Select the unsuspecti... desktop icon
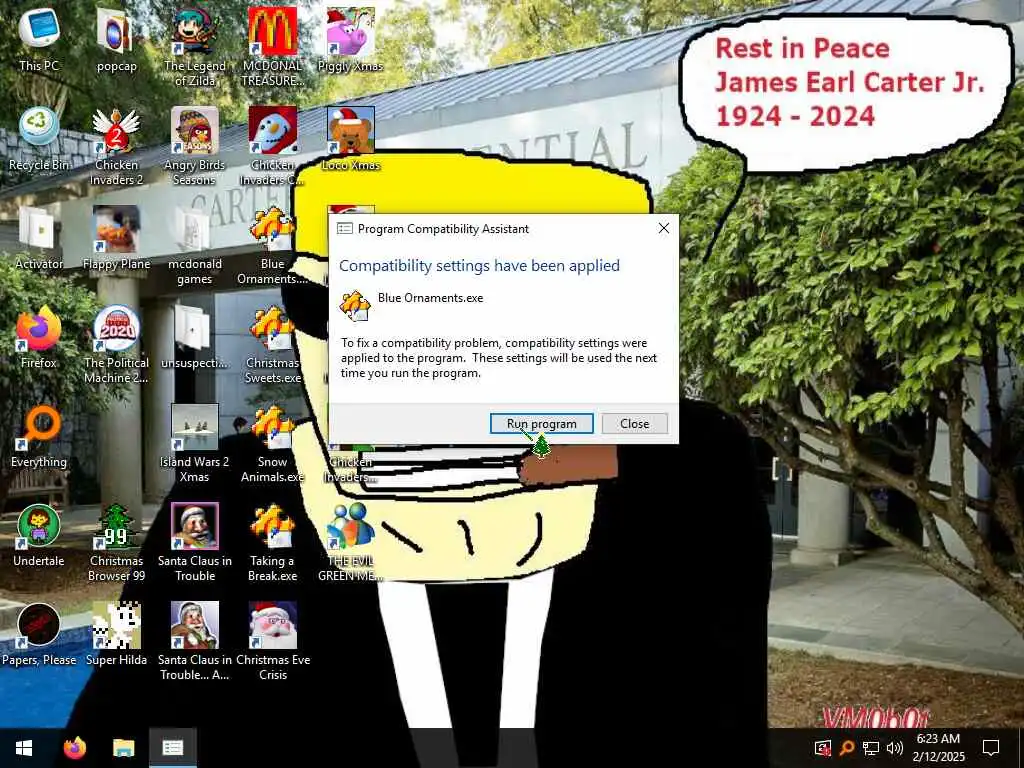Screen dimensions: 1024x768 coord(195,338)
